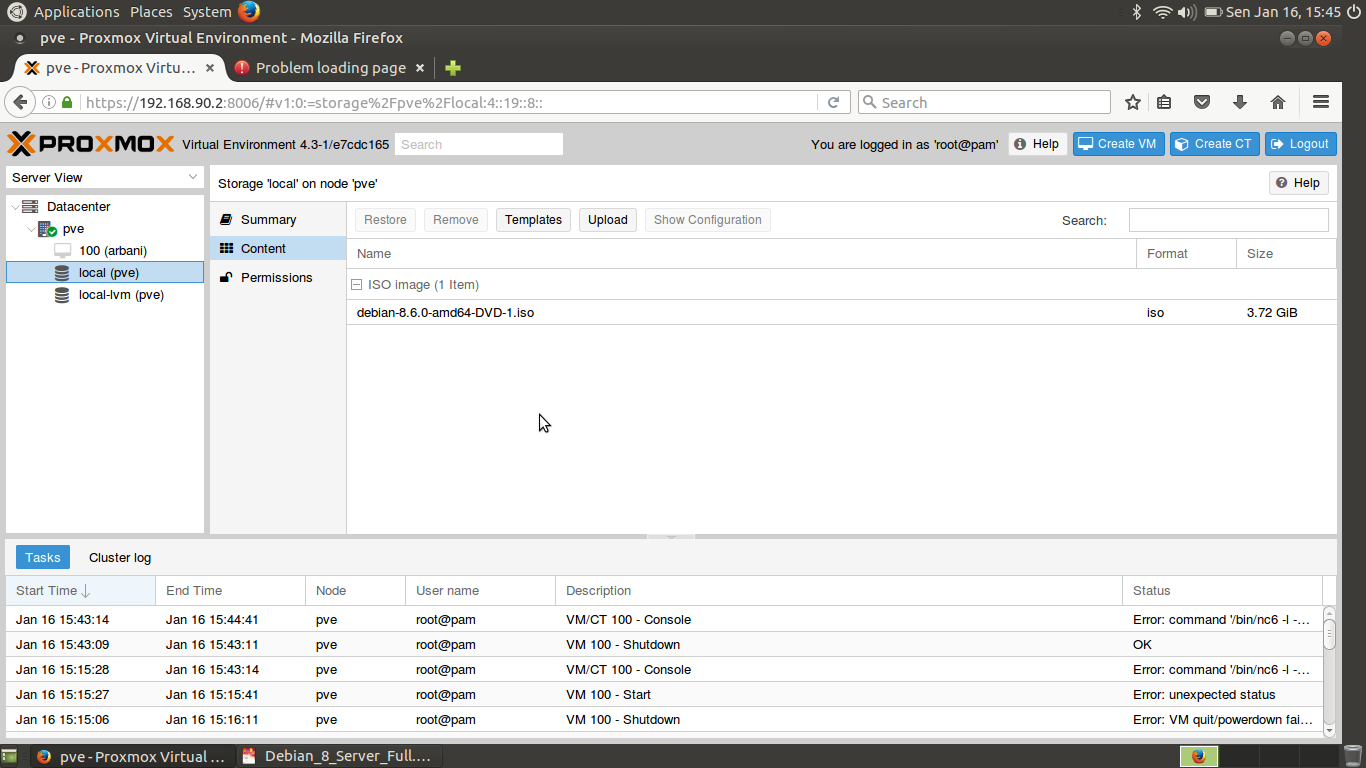Viewport: 1366px width, 768px height.
Task: Click the battery indicator icon
Action: click(x=1213, y=12)
